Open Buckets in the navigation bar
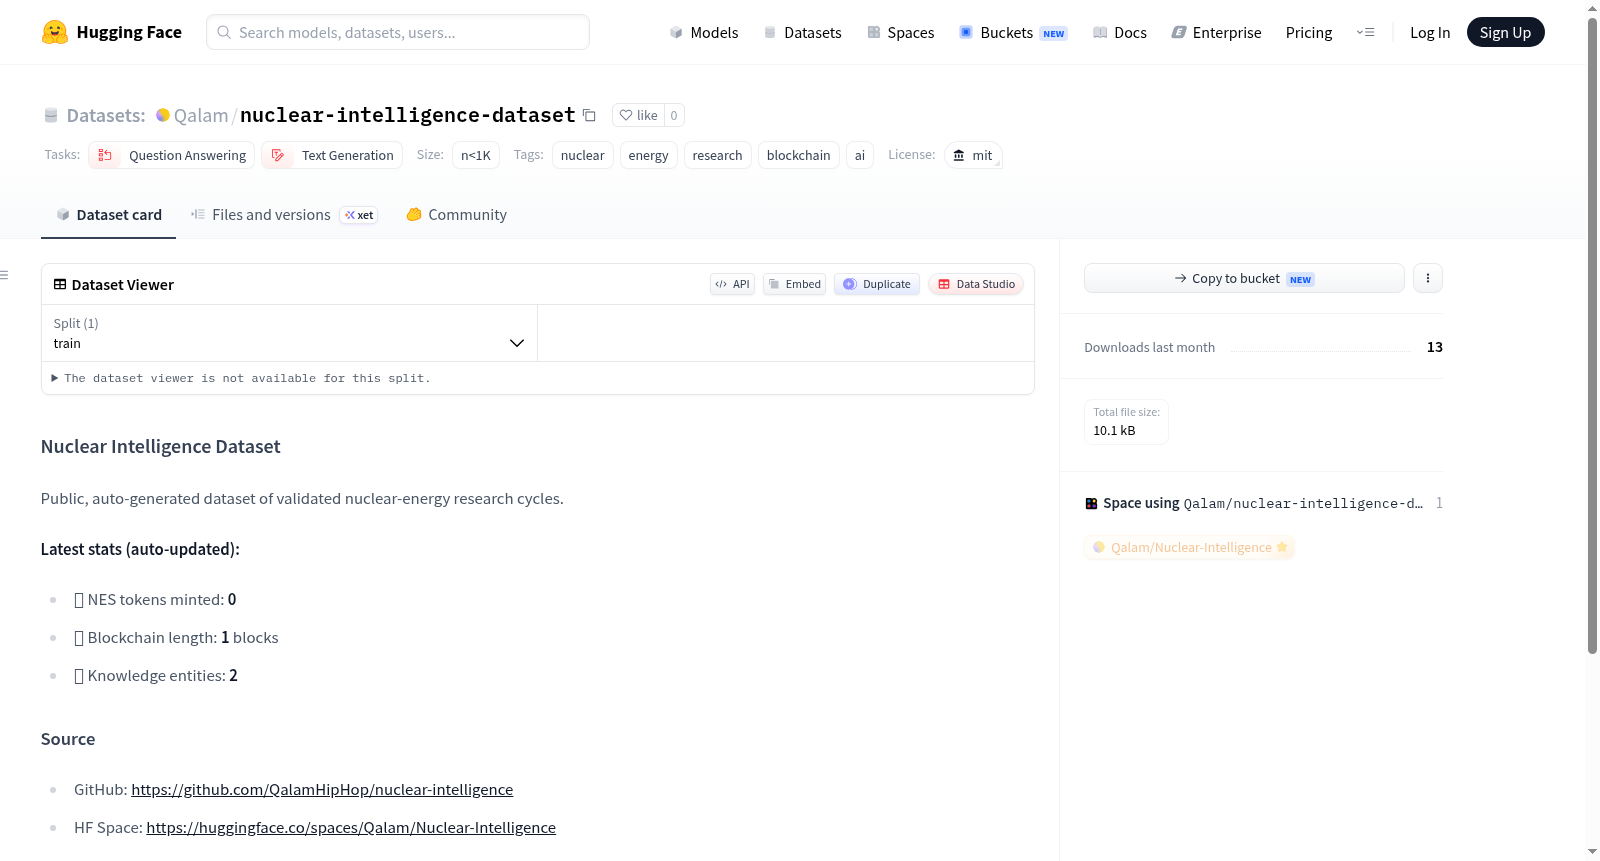 [1013, 32]
